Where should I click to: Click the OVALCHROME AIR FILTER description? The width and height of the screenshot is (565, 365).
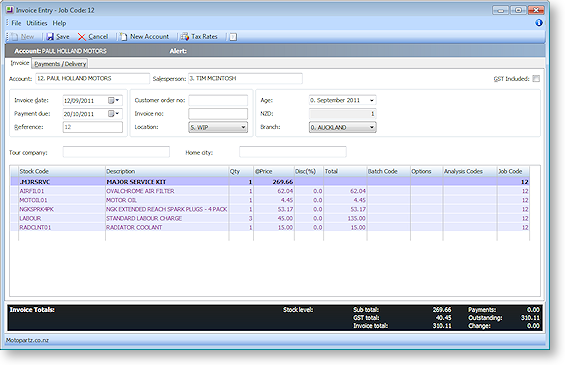140,191
